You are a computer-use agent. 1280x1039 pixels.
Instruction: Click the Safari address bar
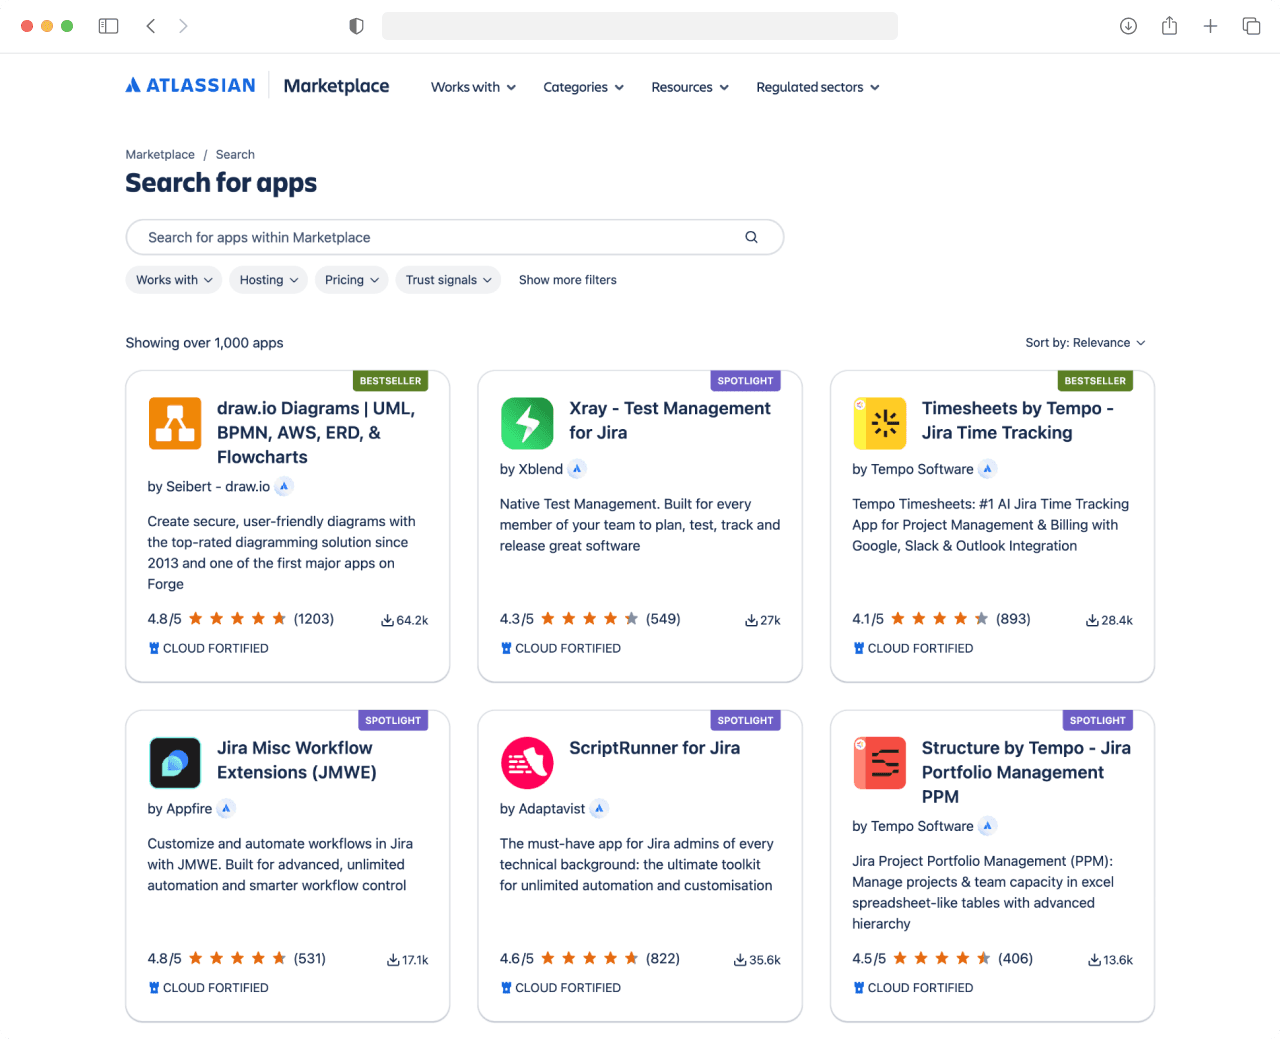[x=640, y=26]
